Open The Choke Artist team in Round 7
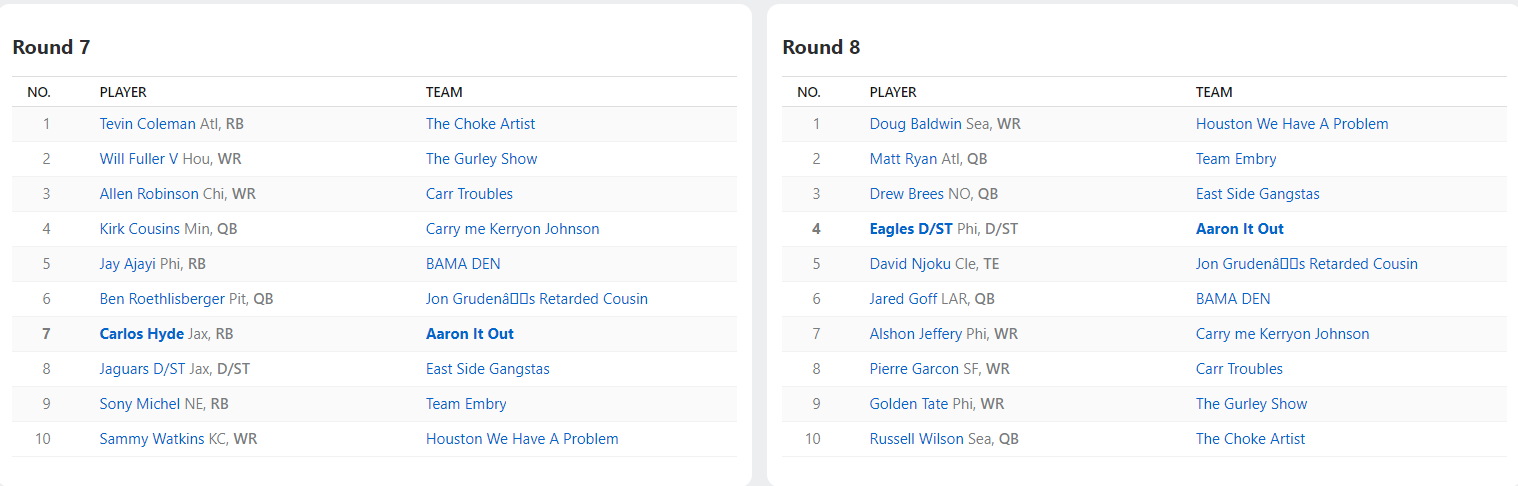This screenshot has width=1518, height=486. click(x=480, y=124)
